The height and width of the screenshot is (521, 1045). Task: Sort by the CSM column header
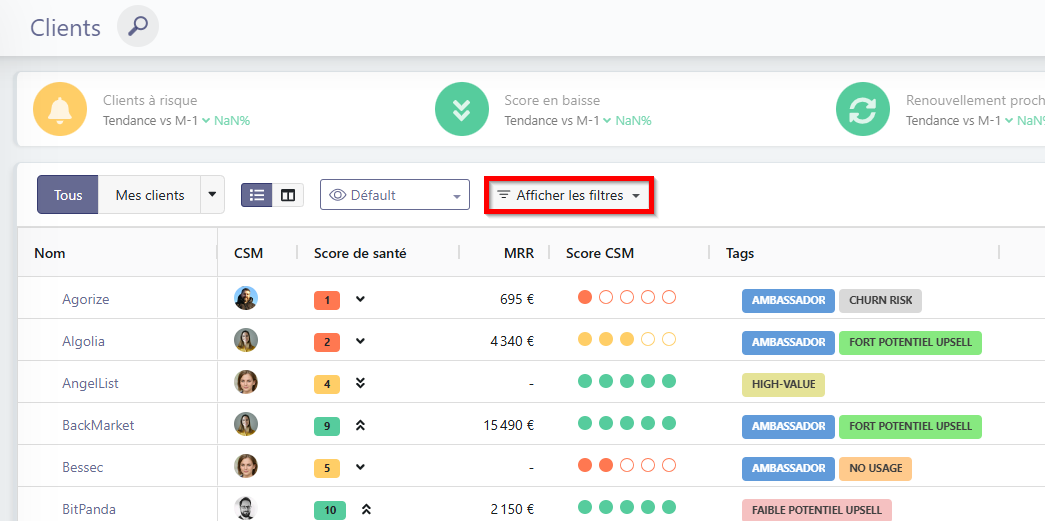pyautogui.click(x=249, y=253)
